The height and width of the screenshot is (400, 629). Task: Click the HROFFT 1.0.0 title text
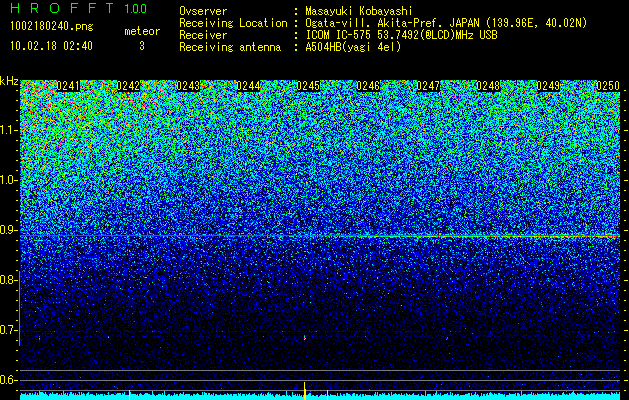(x=78, y=8)
